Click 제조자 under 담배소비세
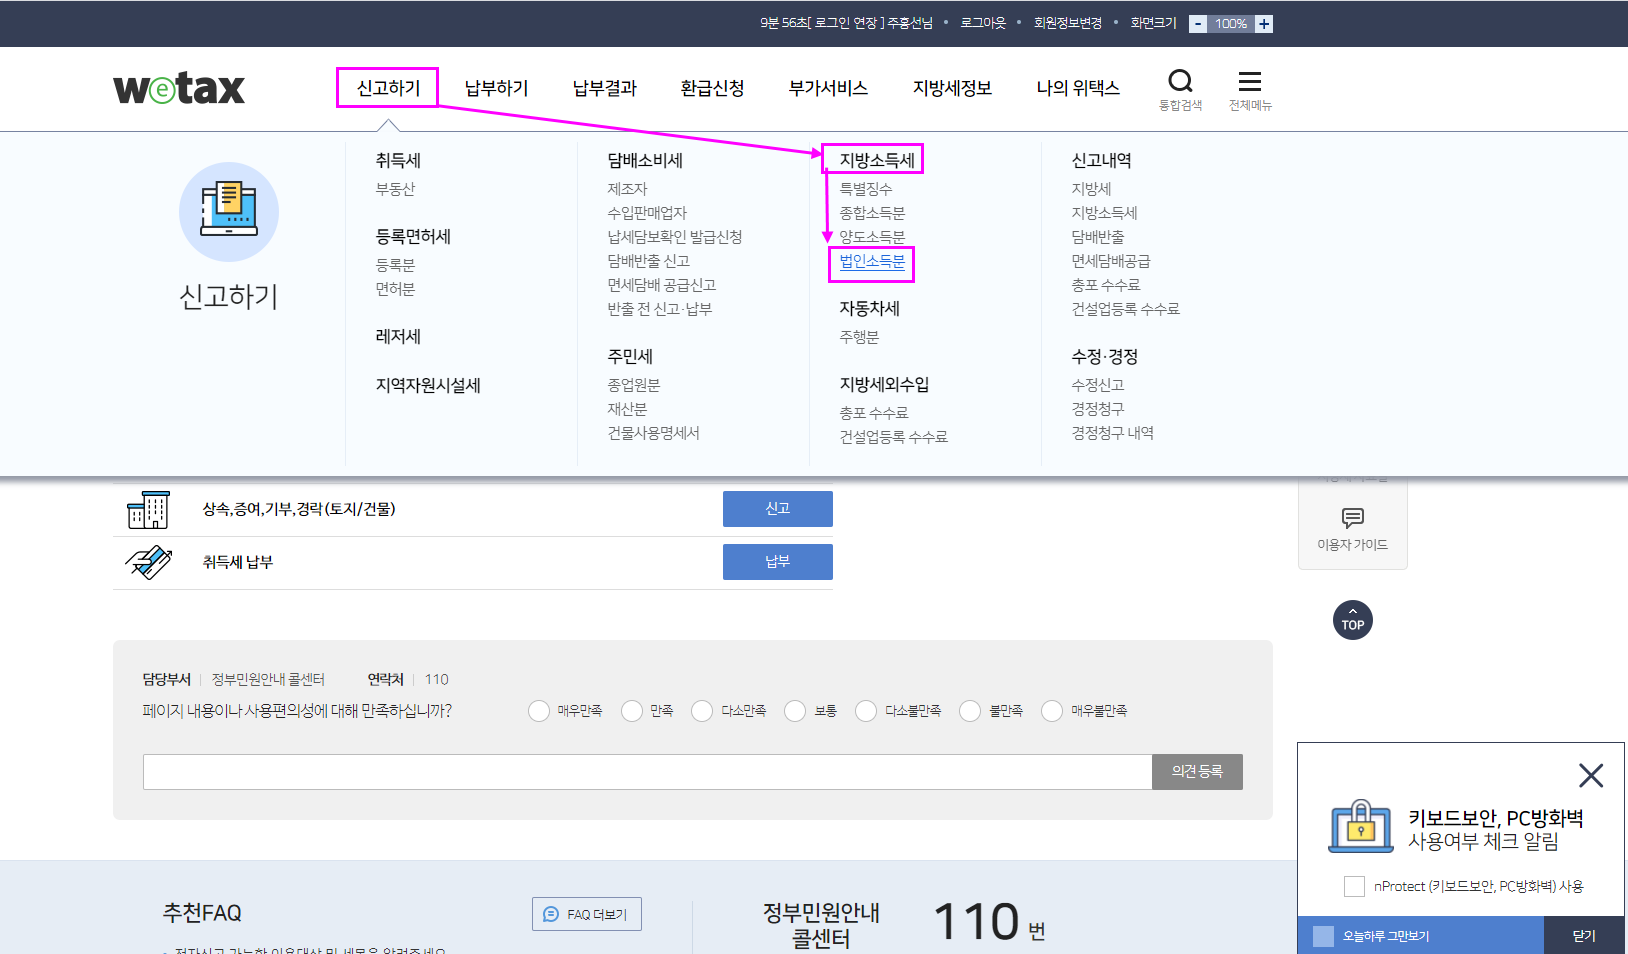 point(628,189)
